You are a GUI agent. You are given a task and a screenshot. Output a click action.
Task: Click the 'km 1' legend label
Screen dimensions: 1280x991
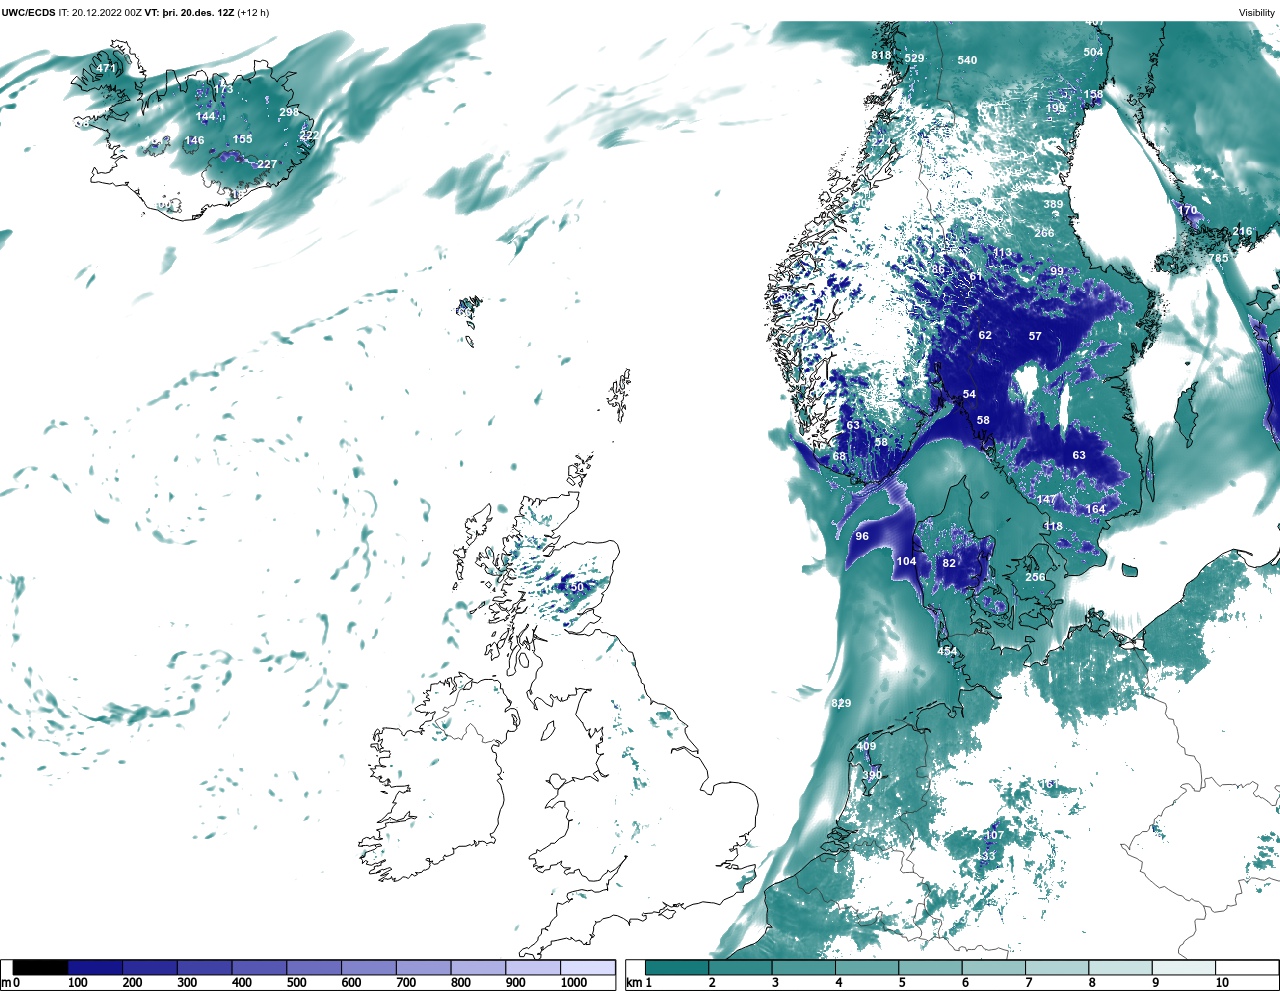point(638,983)
